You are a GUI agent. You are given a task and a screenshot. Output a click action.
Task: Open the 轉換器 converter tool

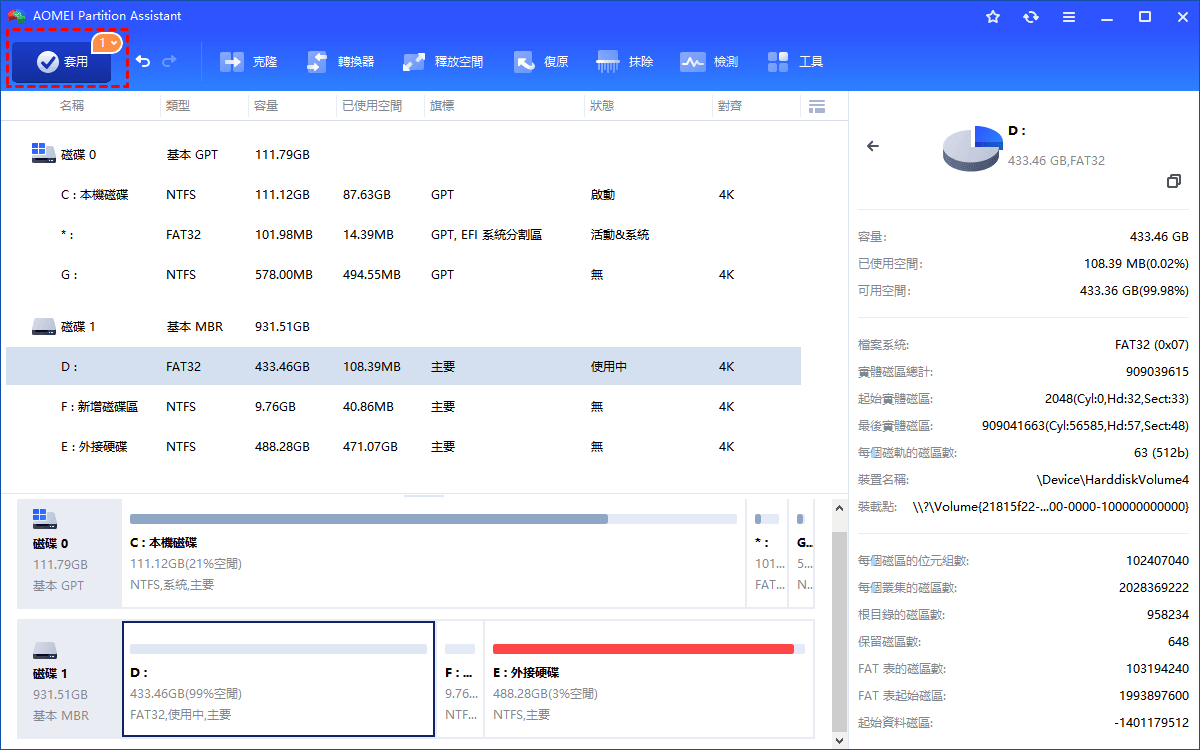(x=340, y=62)
